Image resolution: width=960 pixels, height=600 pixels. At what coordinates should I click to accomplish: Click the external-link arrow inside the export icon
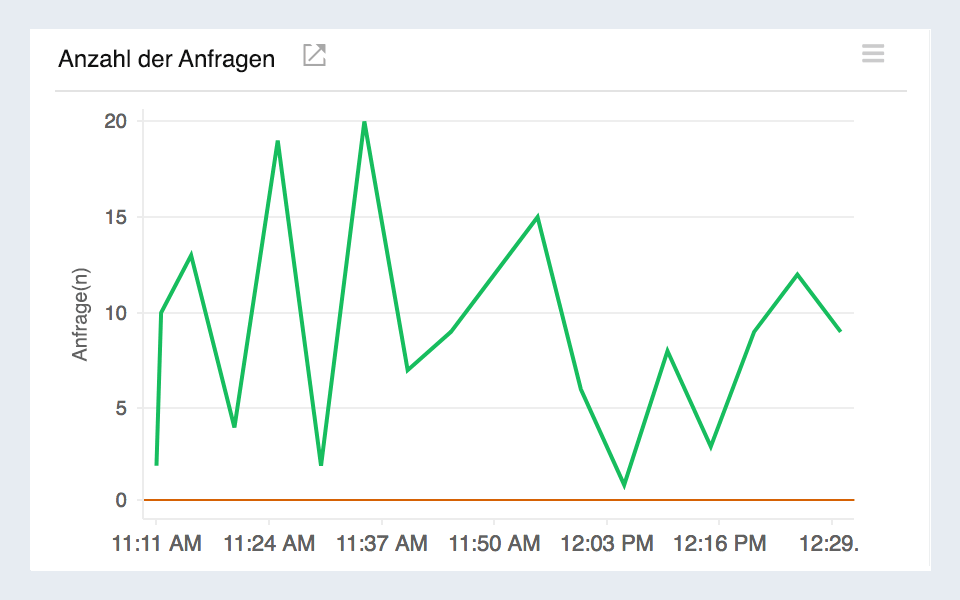[x=317, y=51]
